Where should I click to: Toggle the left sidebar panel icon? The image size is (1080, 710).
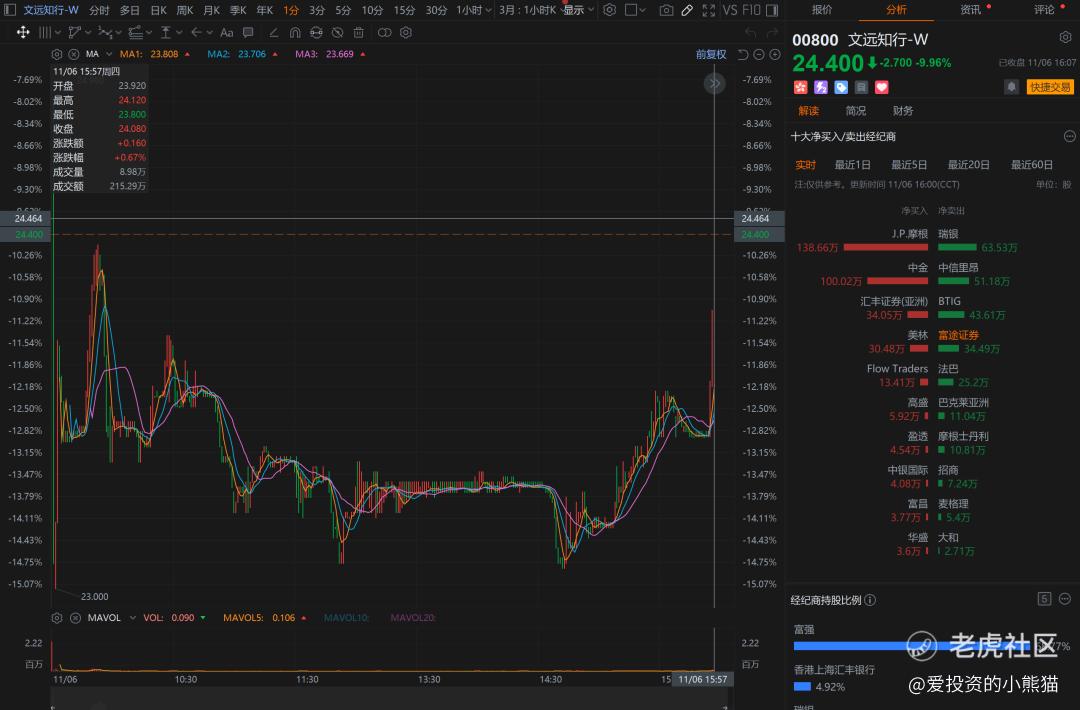(10, 10)
